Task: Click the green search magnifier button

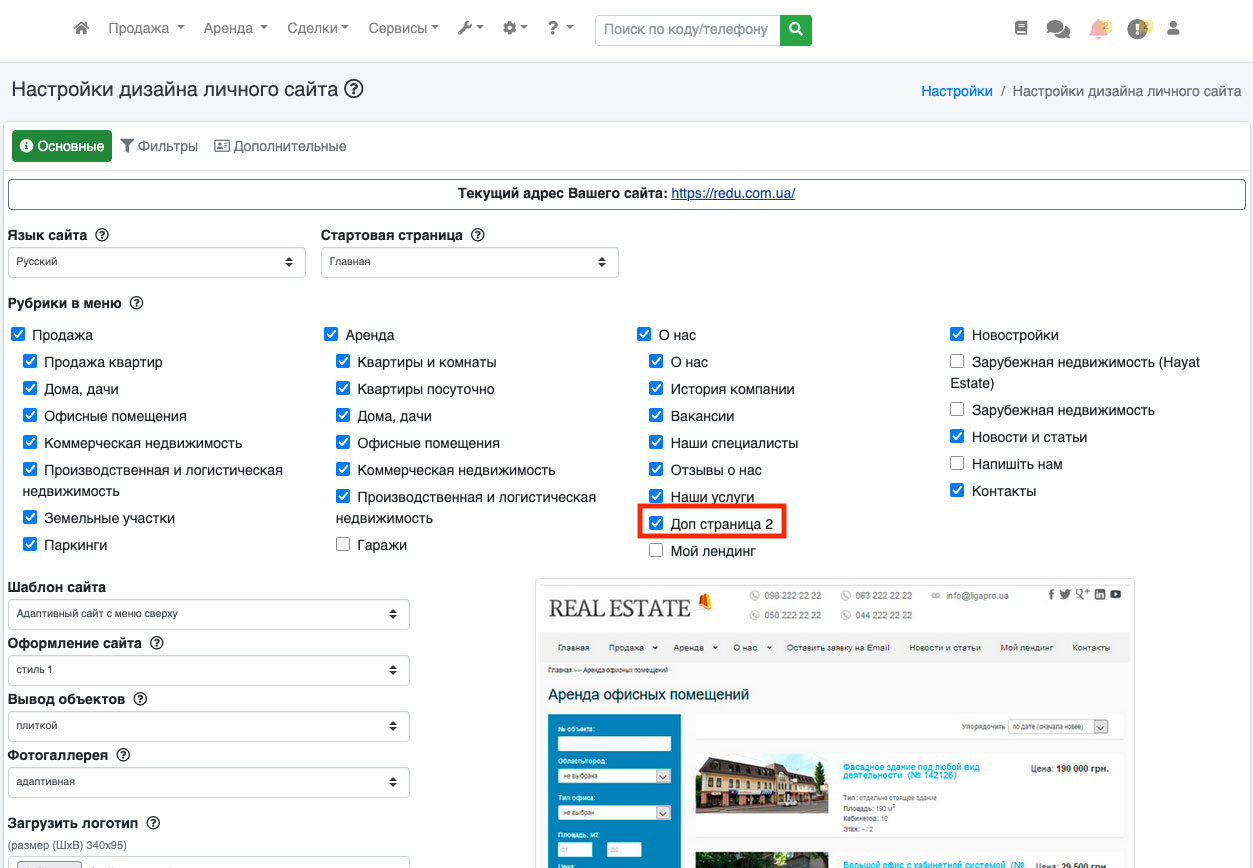Action: [796, 30]
